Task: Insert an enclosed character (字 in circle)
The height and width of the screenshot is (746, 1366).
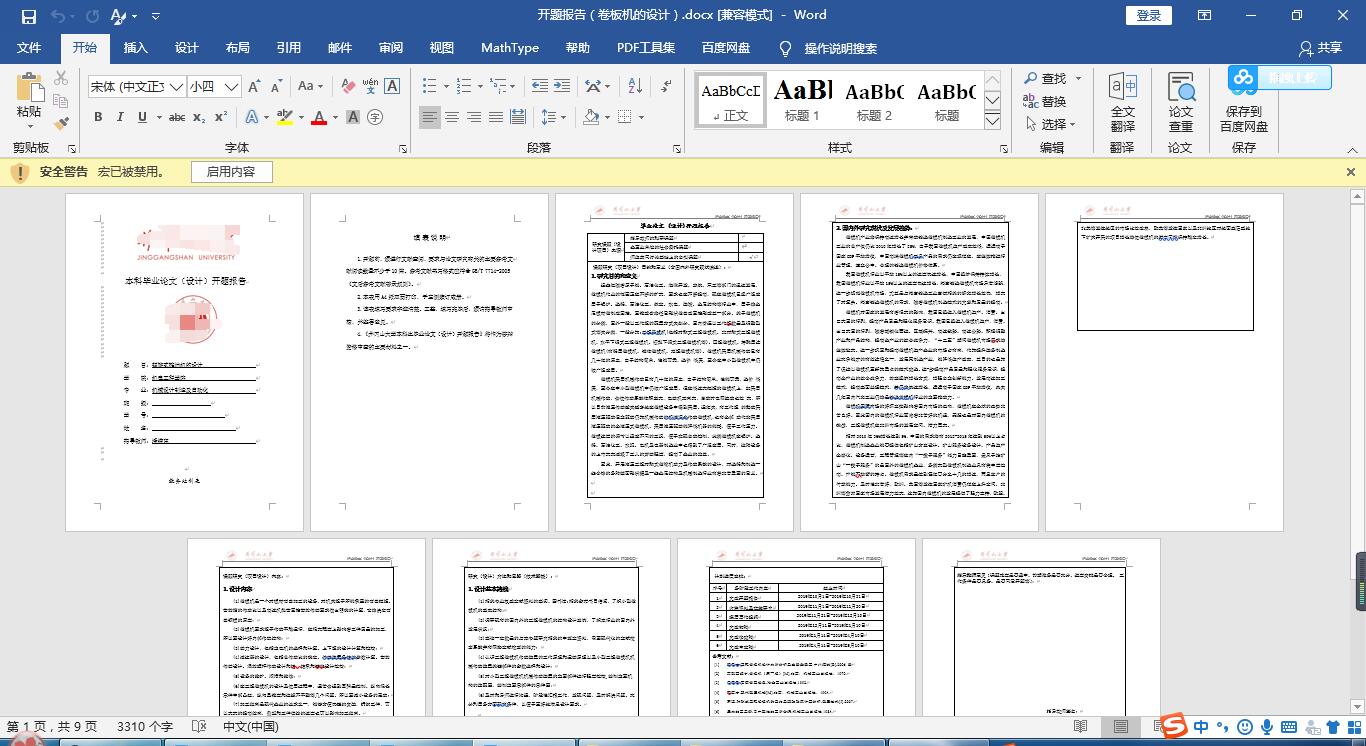Action: [375, 117]
